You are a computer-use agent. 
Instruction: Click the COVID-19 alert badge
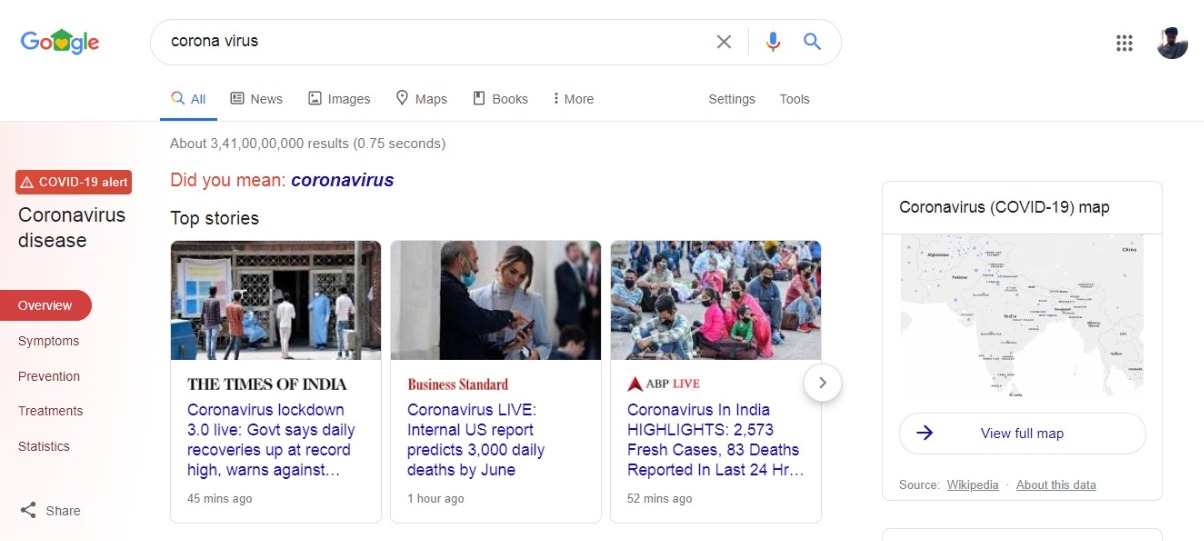pyautogui.click(x=74, y=182)
